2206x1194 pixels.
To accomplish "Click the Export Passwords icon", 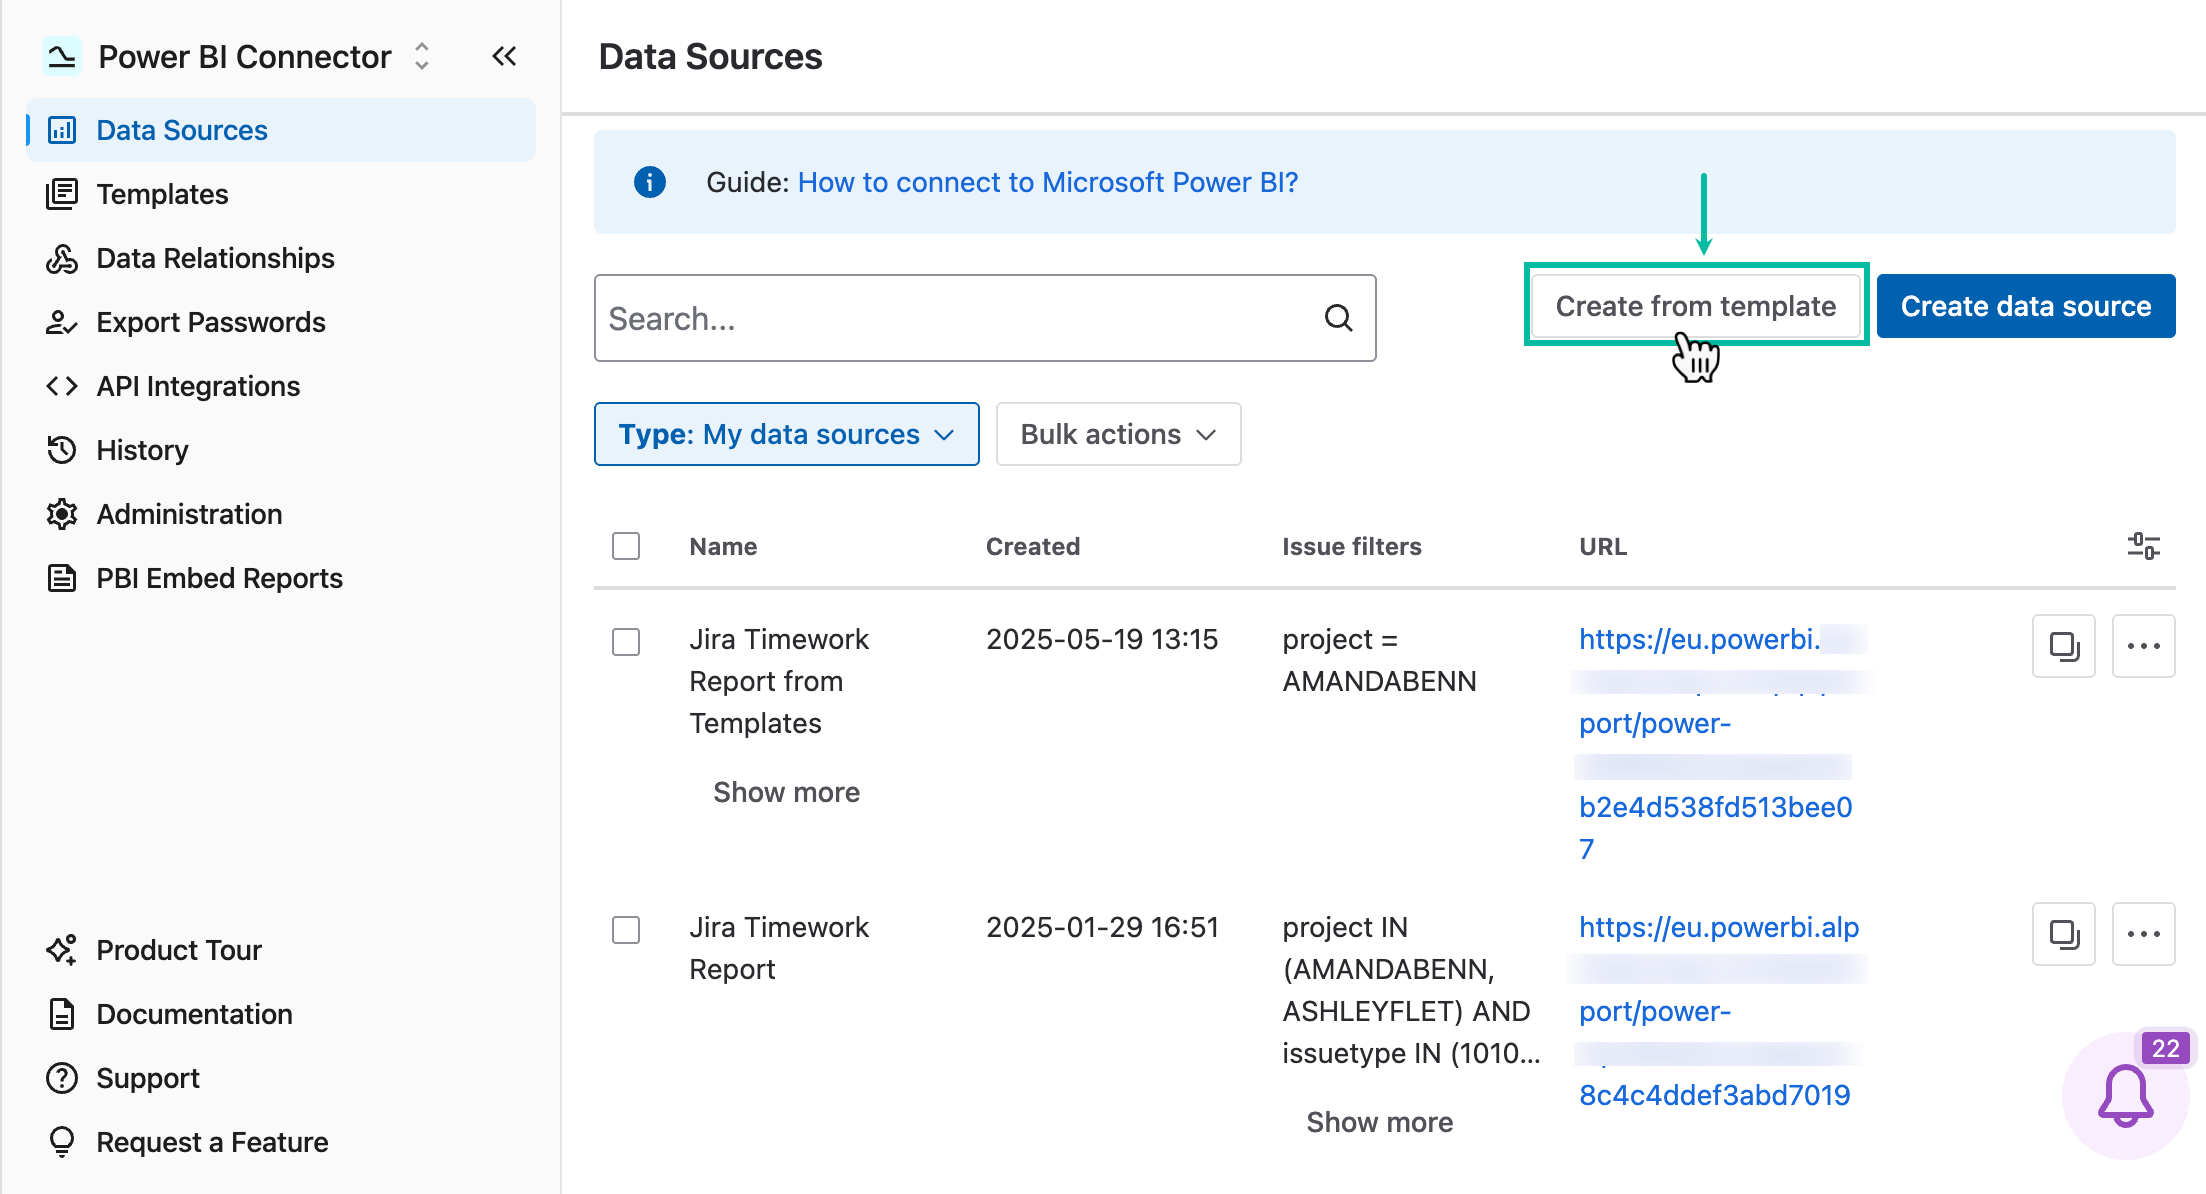I will click(62, 322).
